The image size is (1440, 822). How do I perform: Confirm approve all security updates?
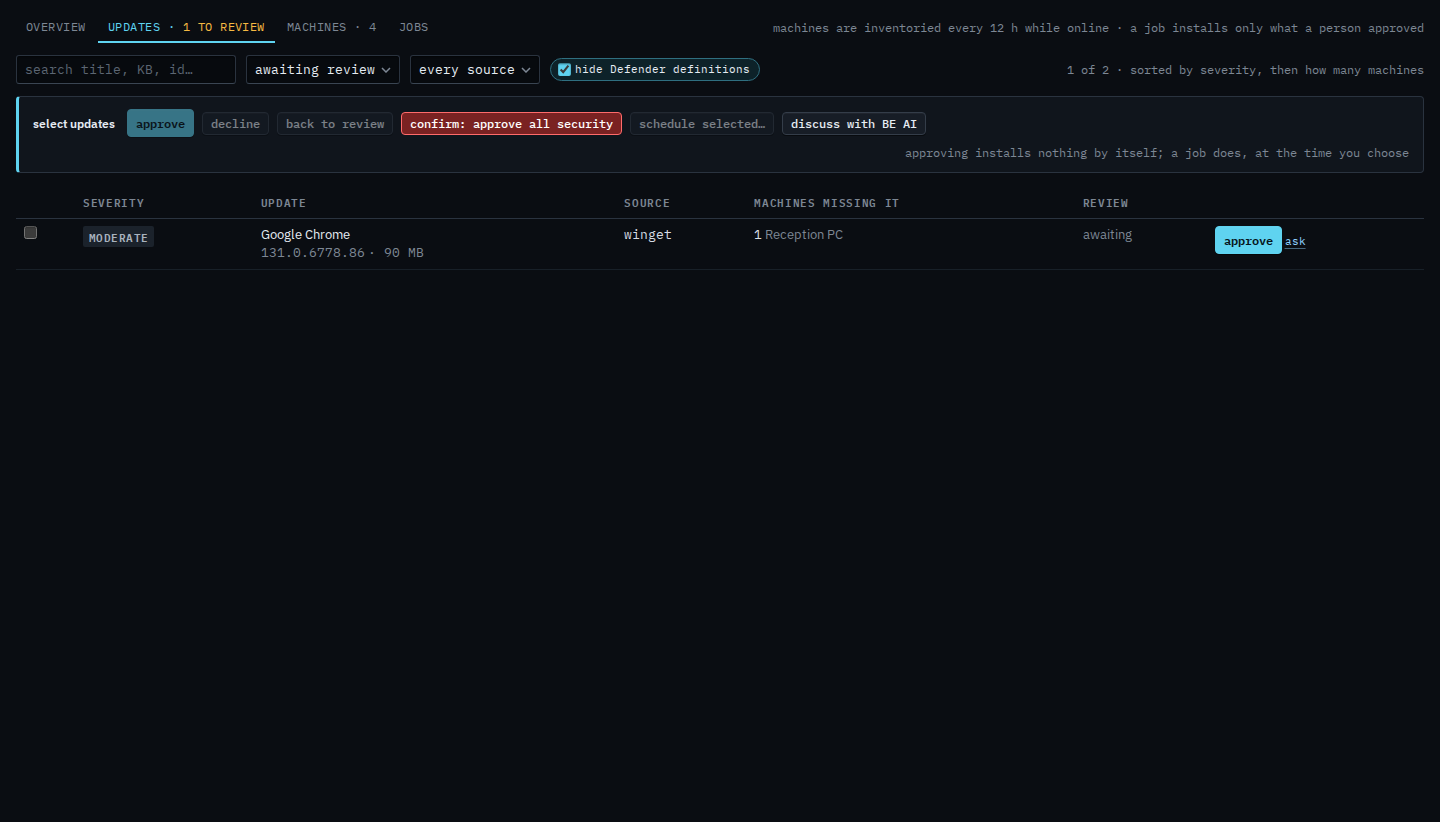[x=511, y=124]
